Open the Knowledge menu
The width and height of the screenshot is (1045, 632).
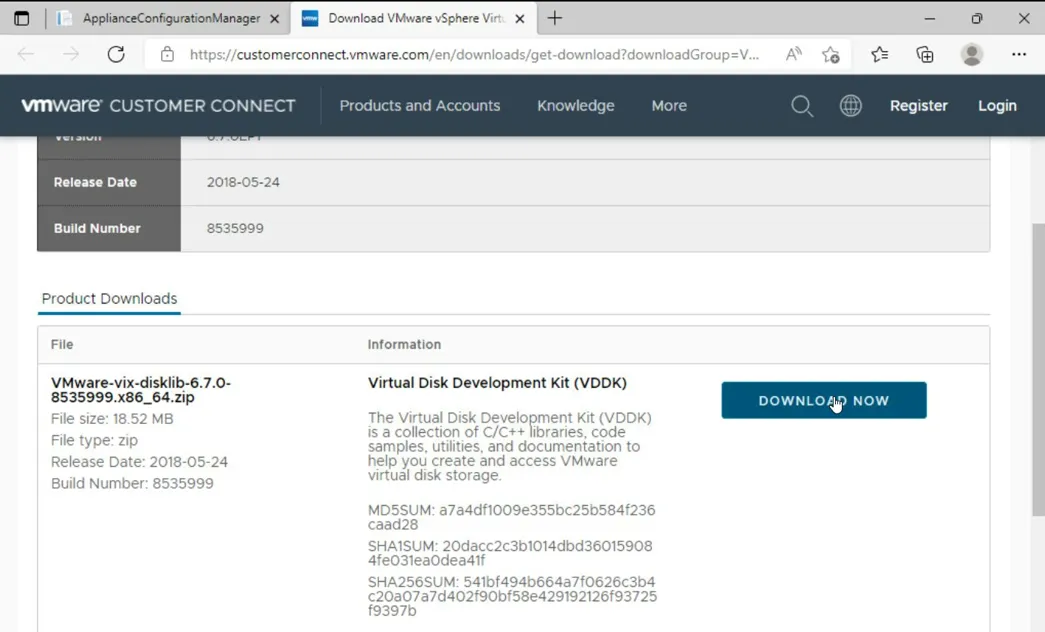[x=576, y=105]
